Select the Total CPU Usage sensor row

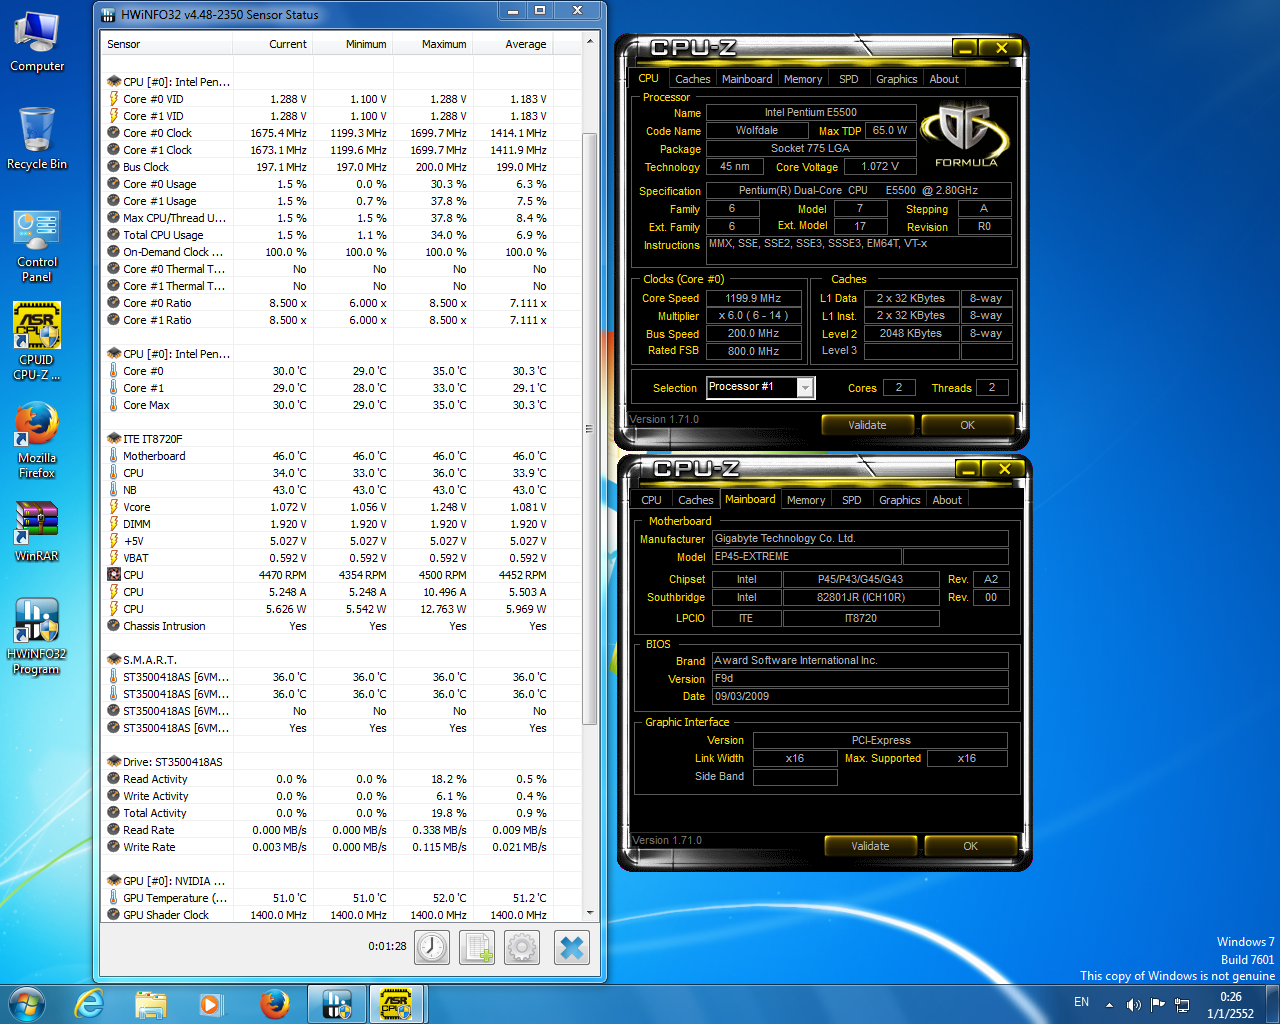coord(340,235)
